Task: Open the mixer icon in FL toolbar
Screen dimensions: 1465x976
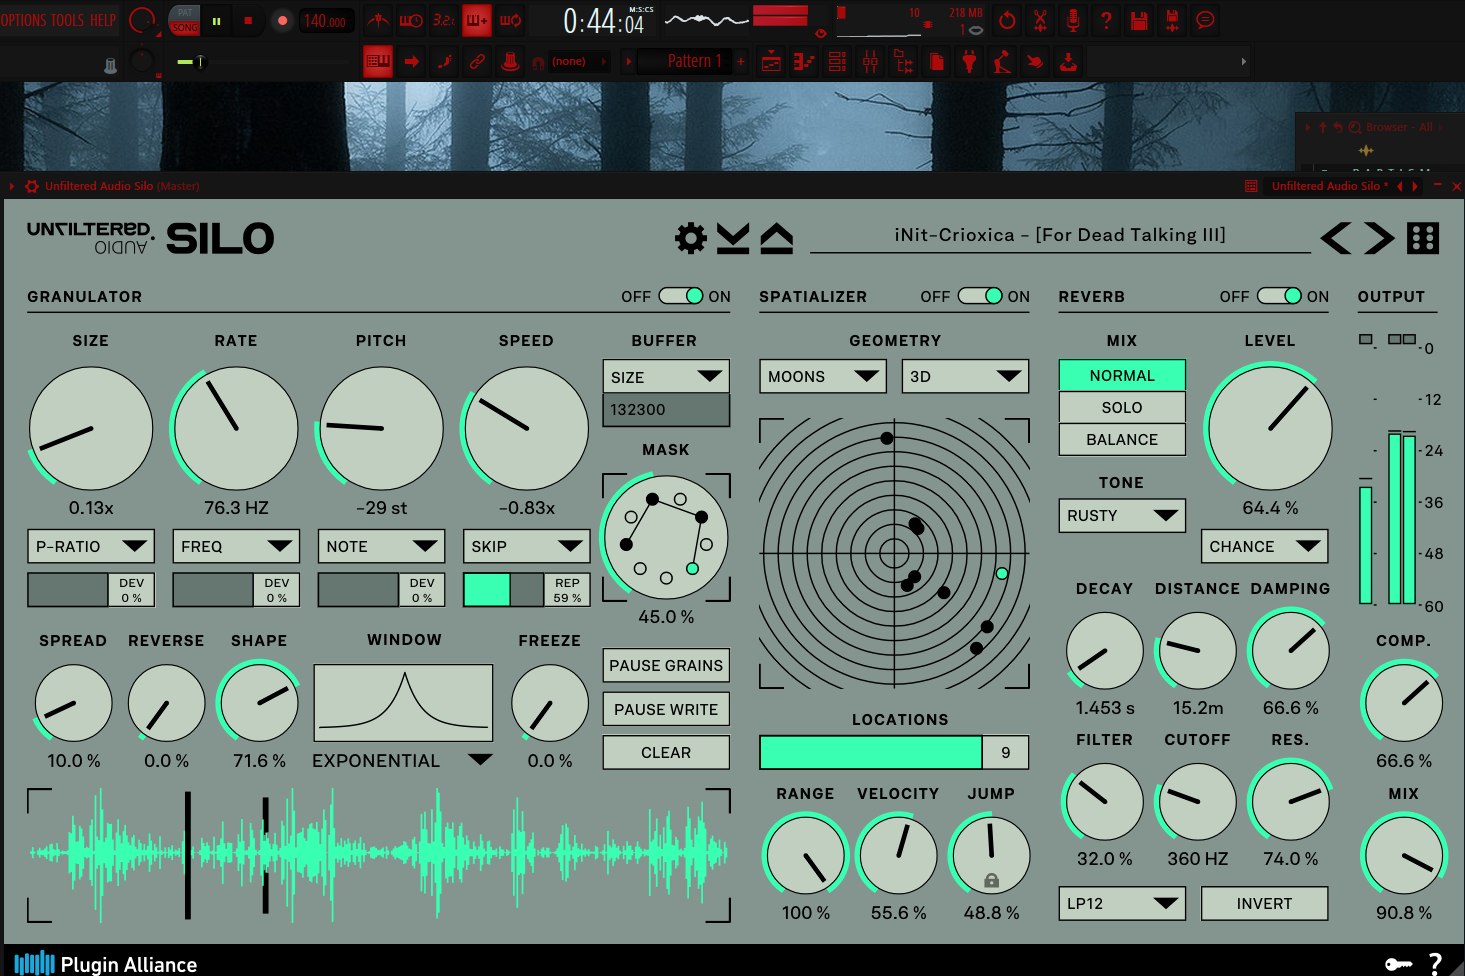Action: pyautogui.click(x=870, y=62)
